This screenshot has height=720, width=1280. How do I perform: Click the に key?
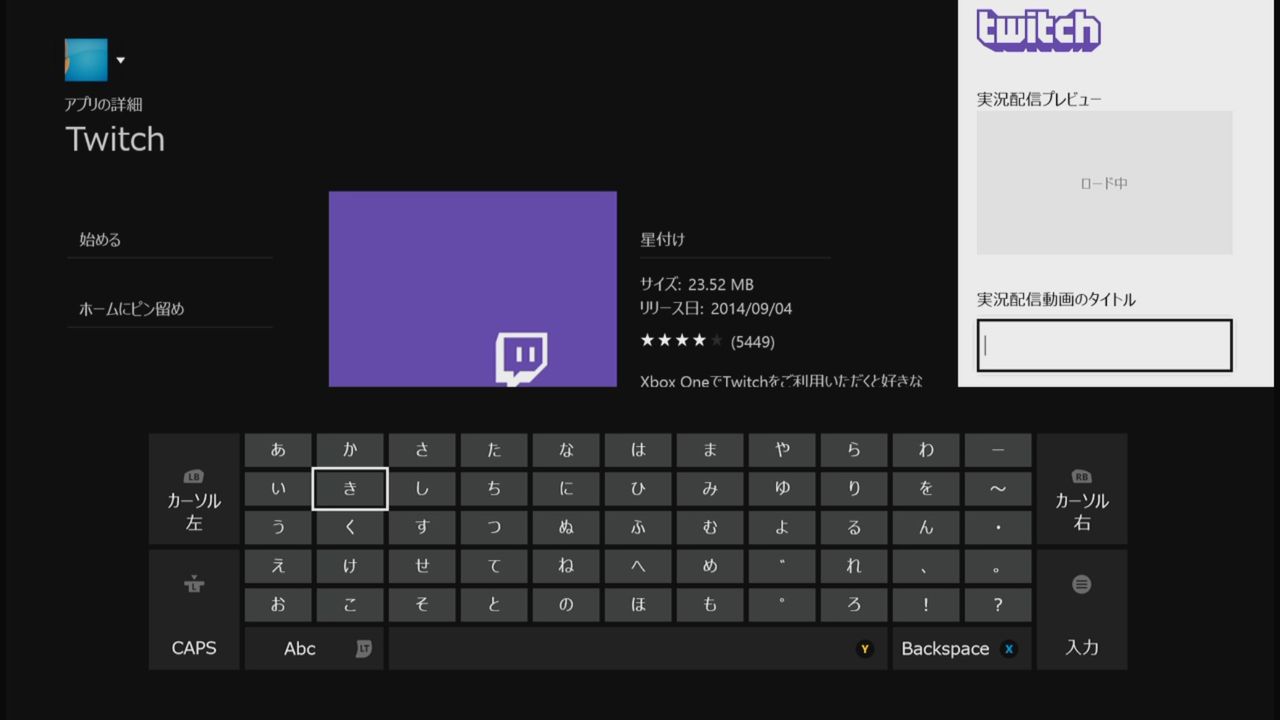[566, 489]
